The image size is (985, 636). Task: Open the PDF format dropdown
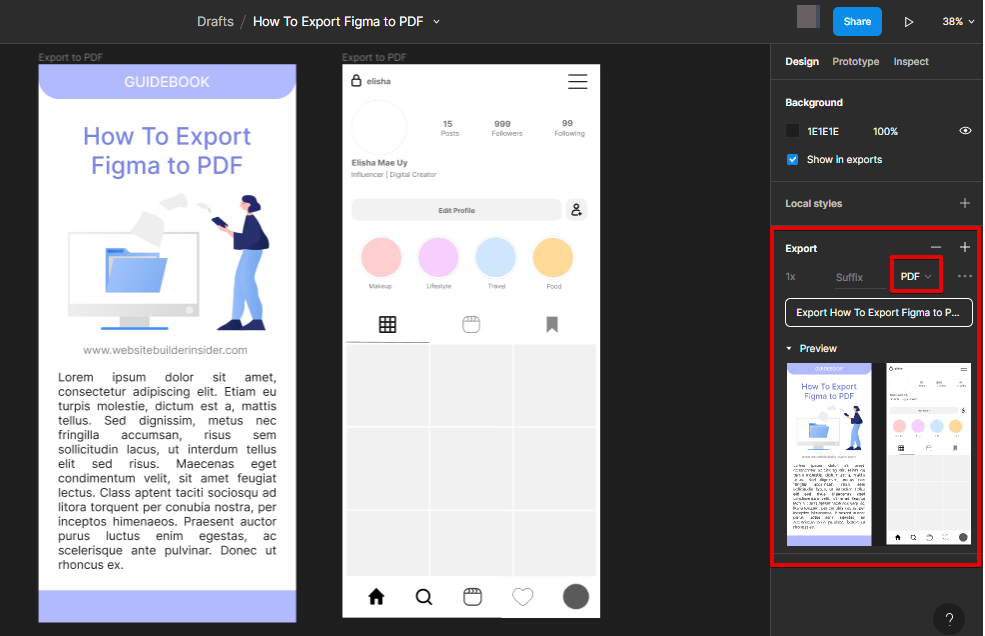915,276
